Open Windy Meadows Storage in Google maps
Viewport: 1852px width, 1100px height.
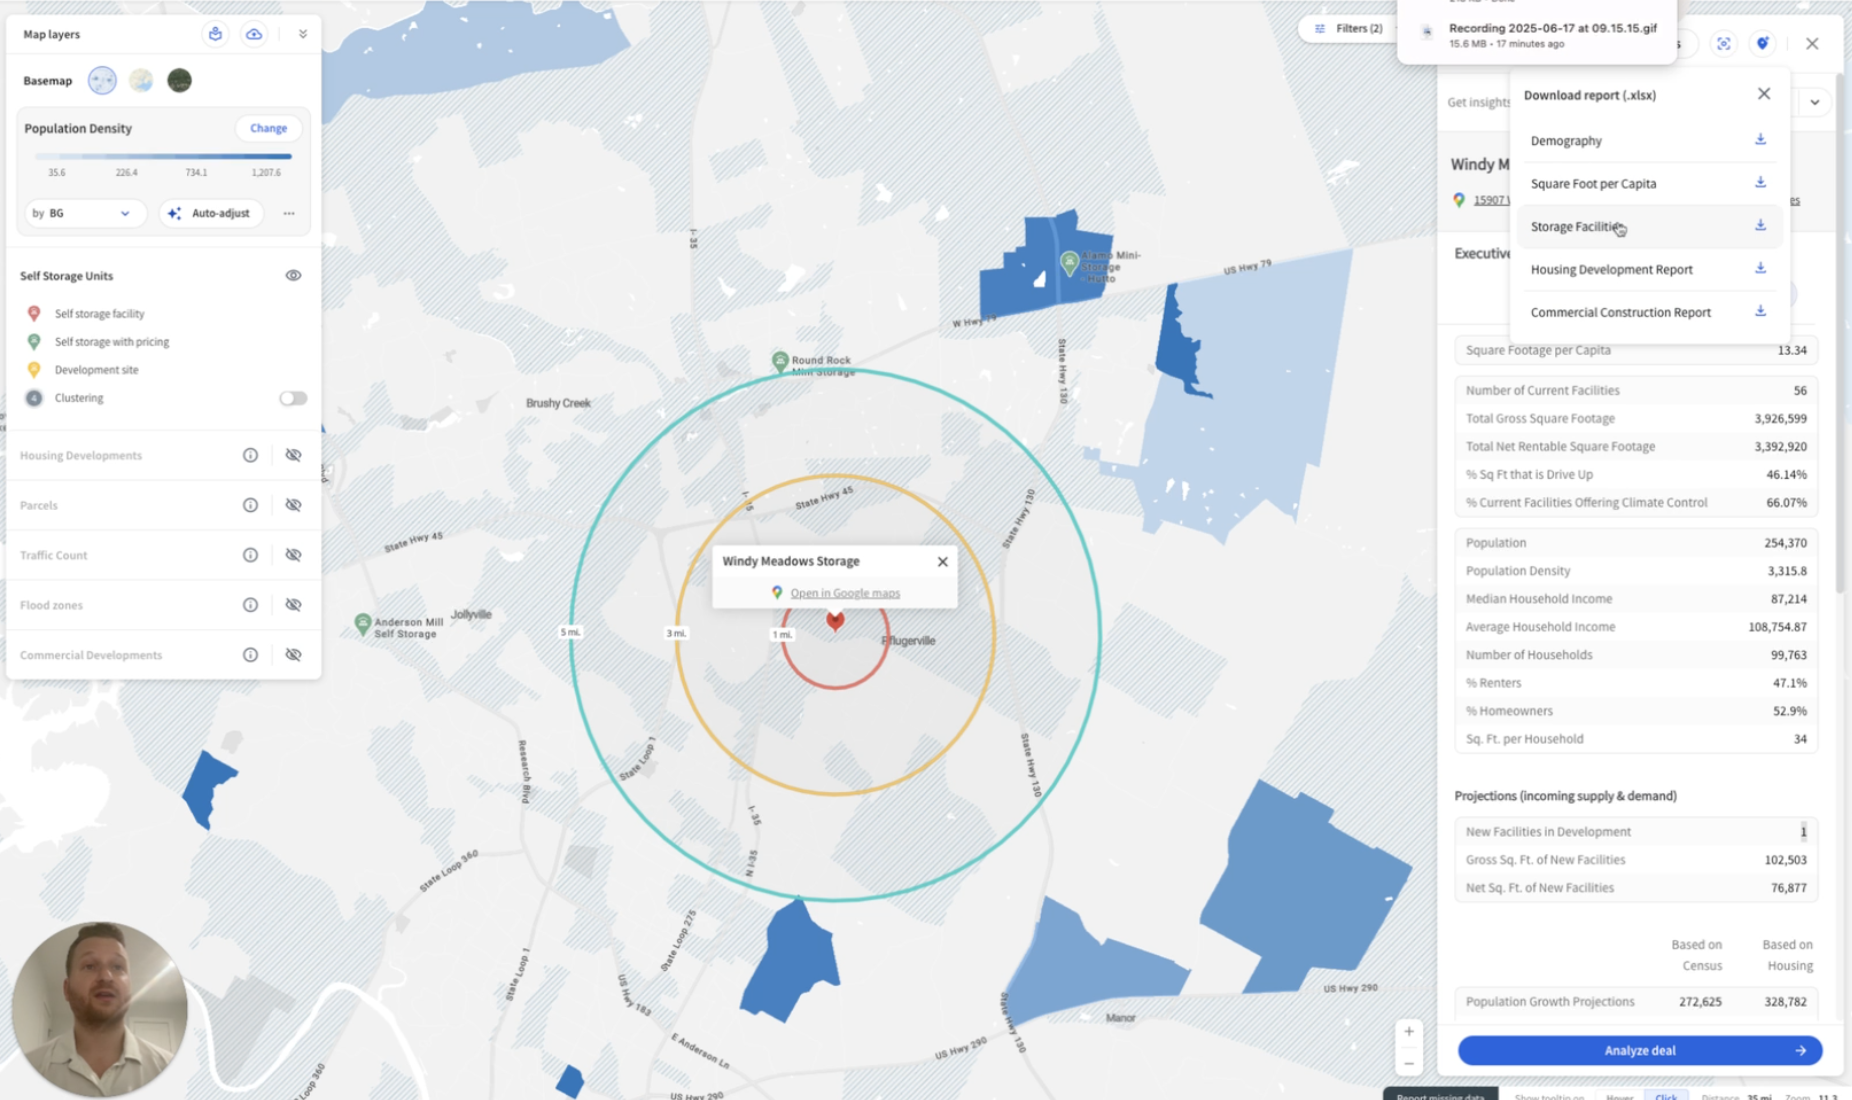(844, 593)
